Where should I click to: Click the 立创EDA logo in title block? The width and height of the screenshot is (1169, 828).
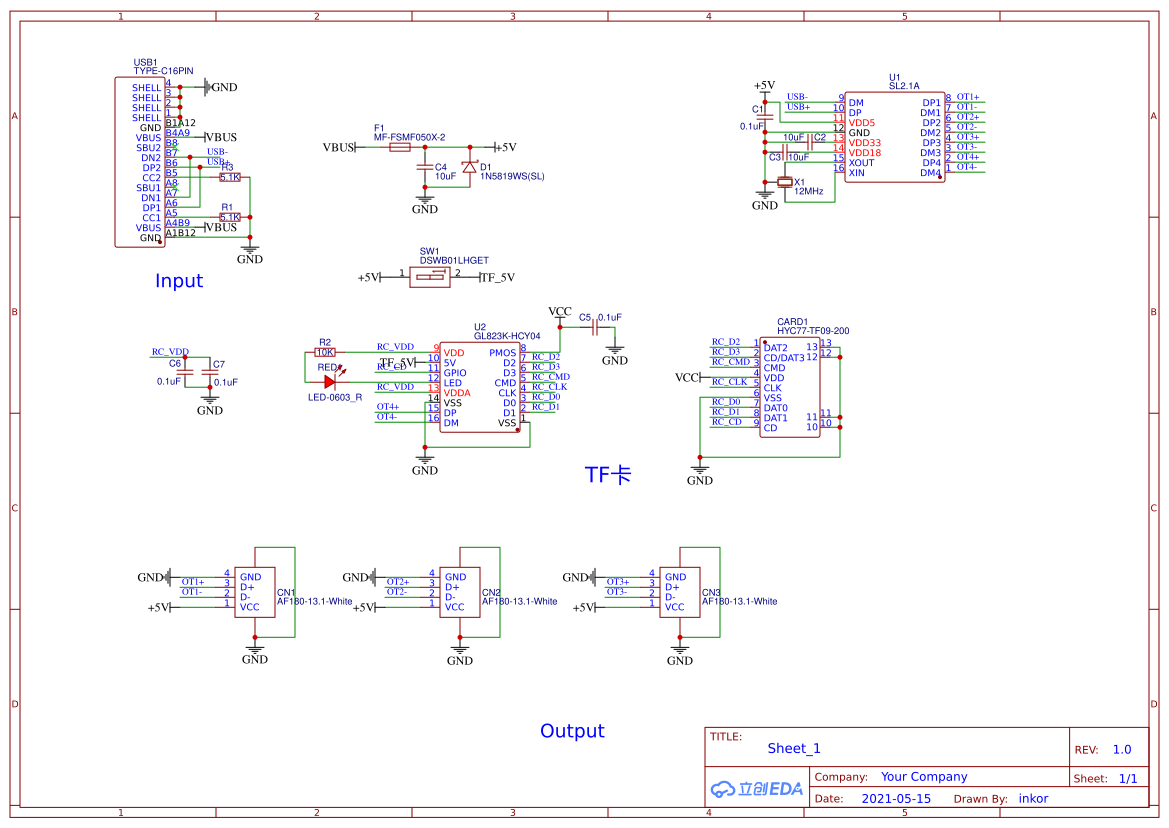click(757, 788)
